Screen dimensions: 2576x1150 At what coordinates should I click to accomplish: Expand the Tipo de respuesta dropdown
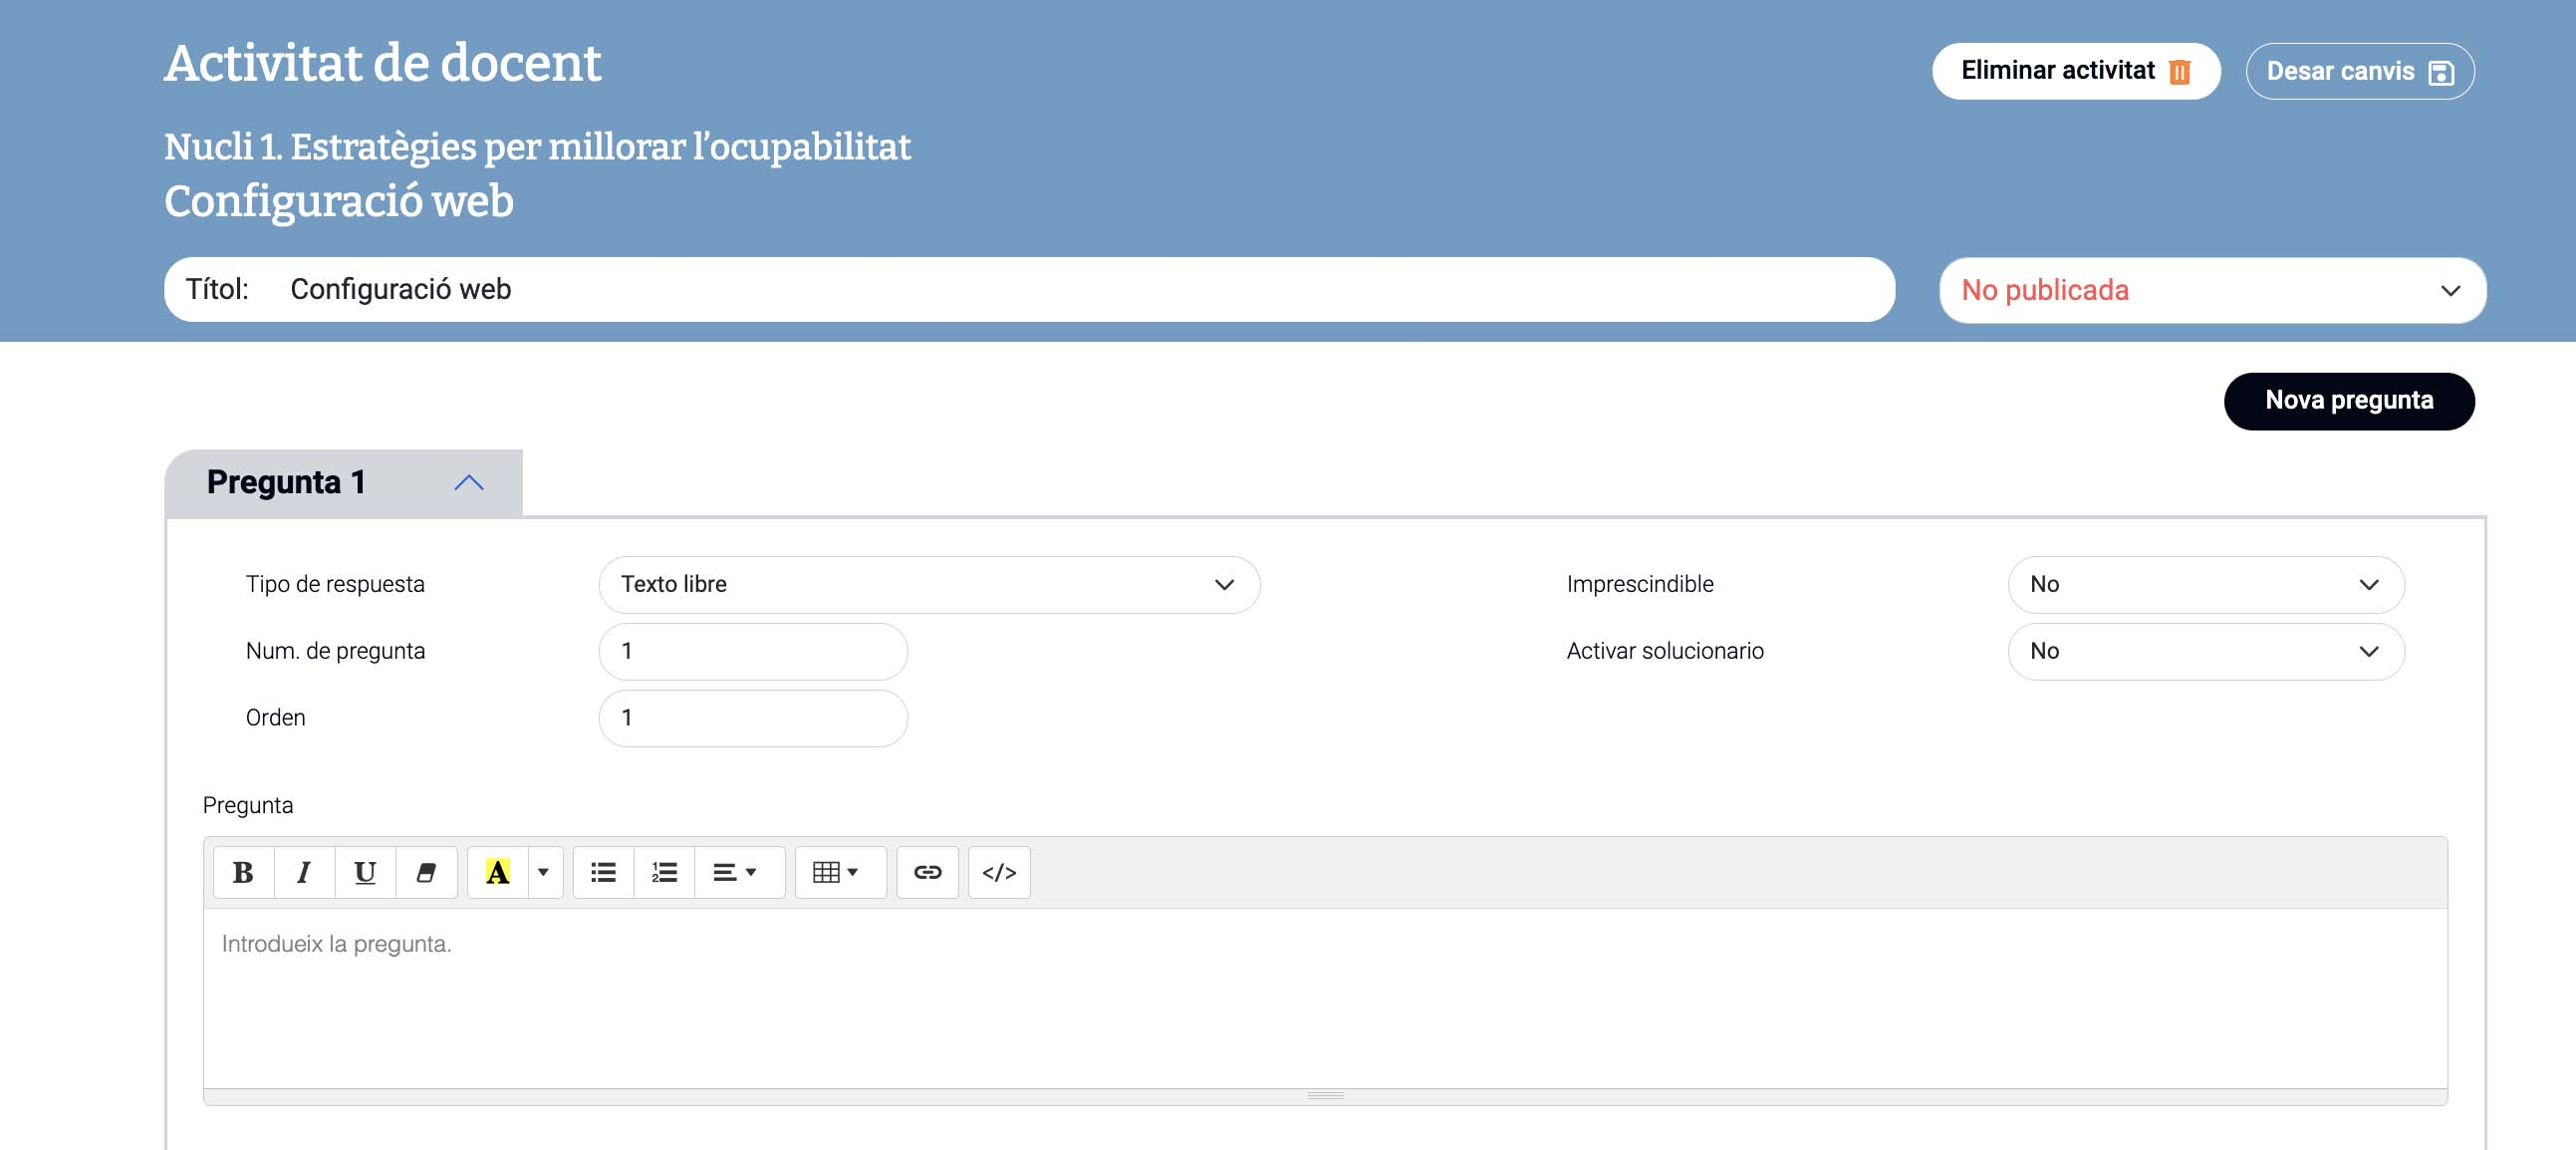(x=928, y=584)
